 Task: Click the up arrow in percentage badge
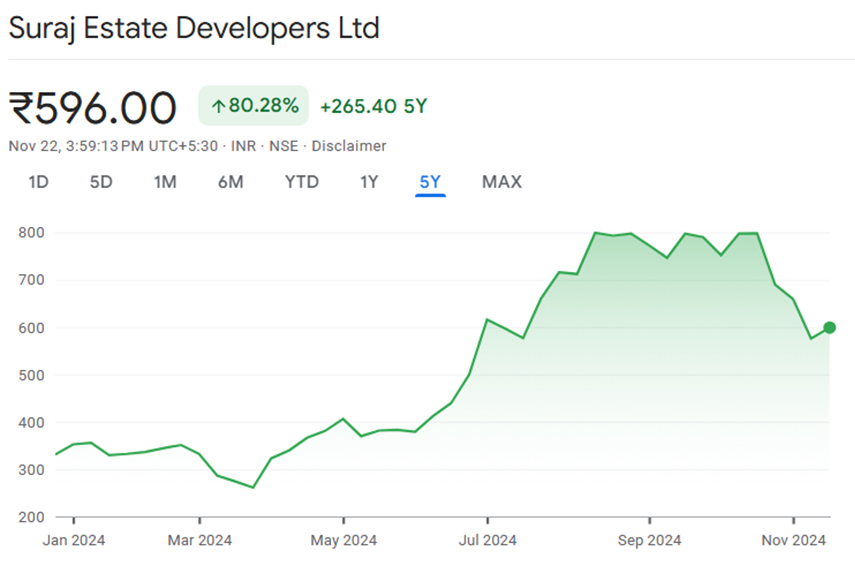tap(218, 106)
